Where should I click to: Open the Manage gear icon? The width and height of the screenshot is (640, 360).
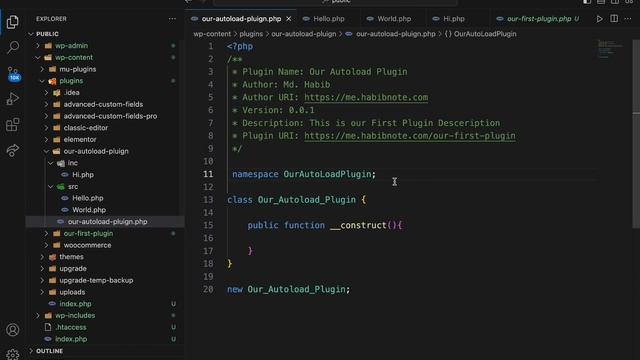13,354
